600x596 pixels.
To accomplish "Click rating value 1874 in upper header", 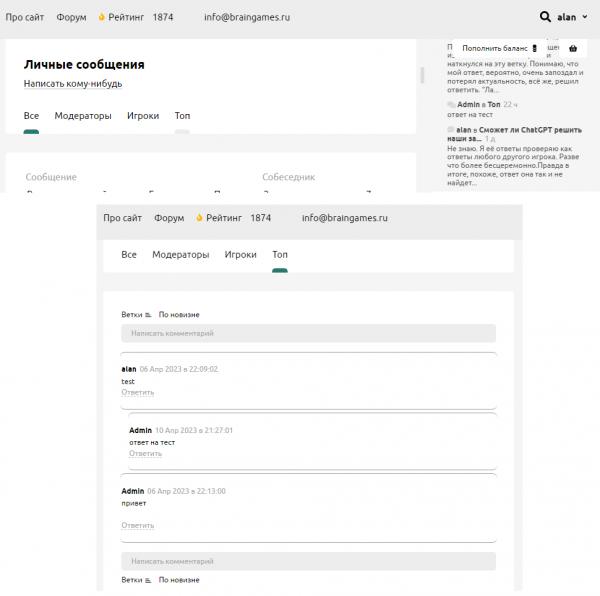I will click(163, 17).
